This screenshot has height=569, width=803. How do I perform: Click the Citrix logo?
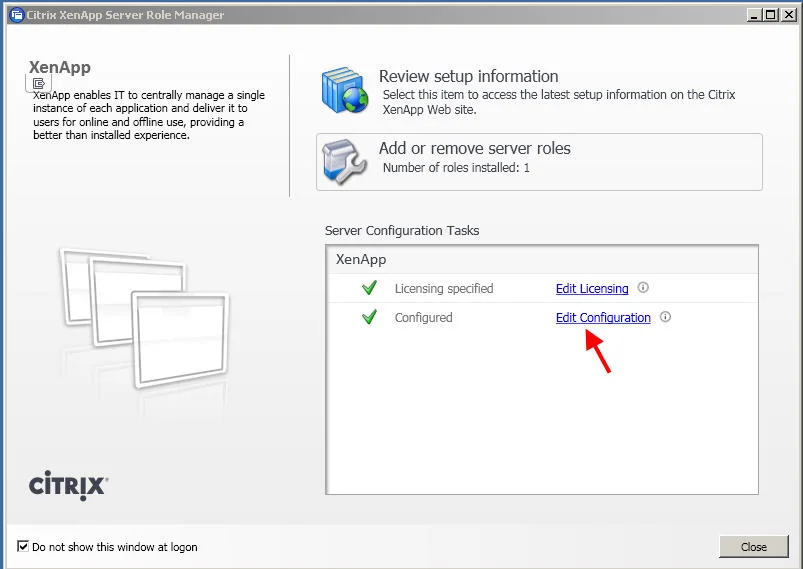[68, 486]
